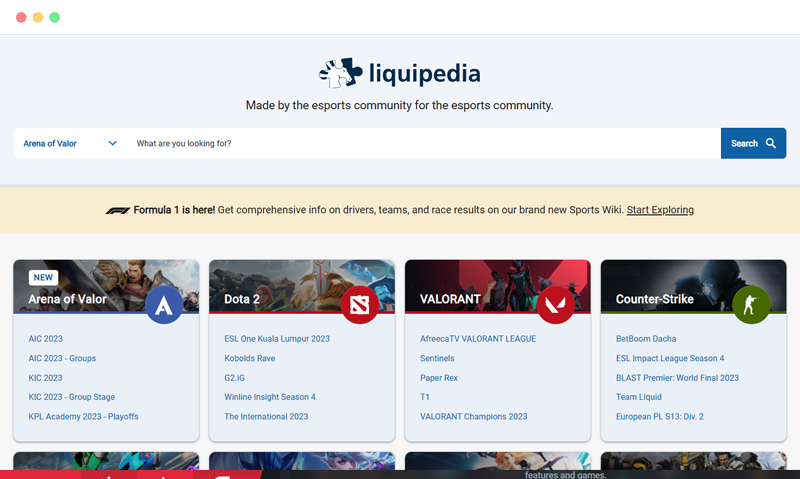Viewport: 800px width, 479px height.
Task: Open European PL S13: Div. 2 link
Action: pyautogui.click(x=660, y=416)
